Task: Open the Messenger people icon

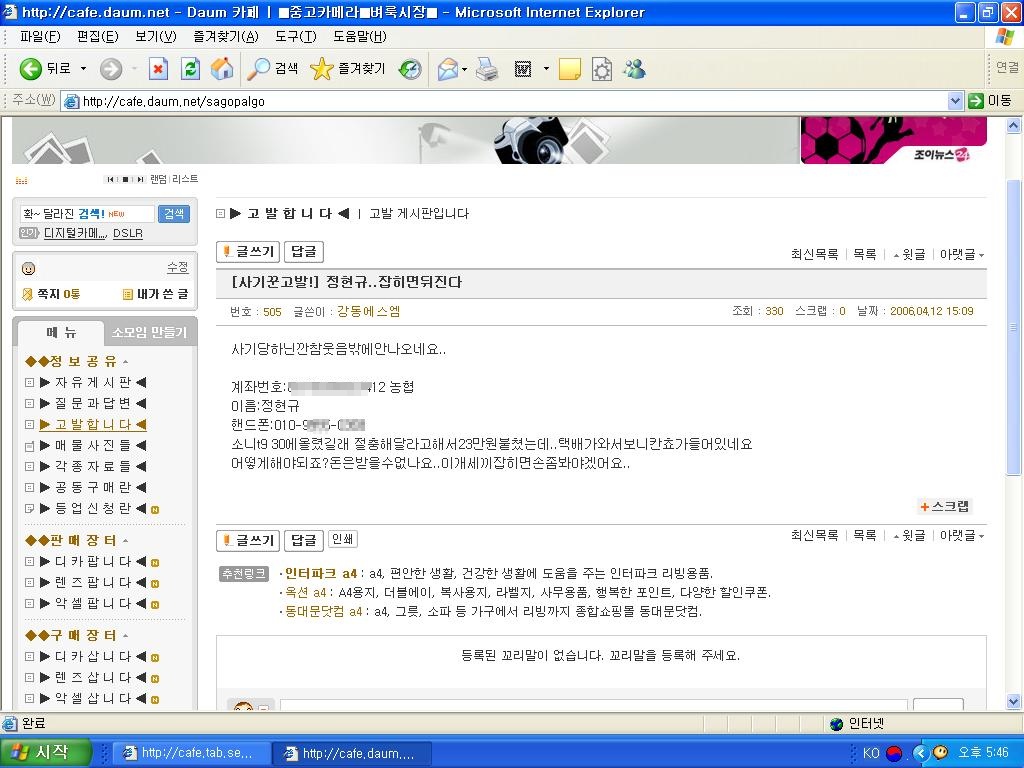Action: pos(634,69)
